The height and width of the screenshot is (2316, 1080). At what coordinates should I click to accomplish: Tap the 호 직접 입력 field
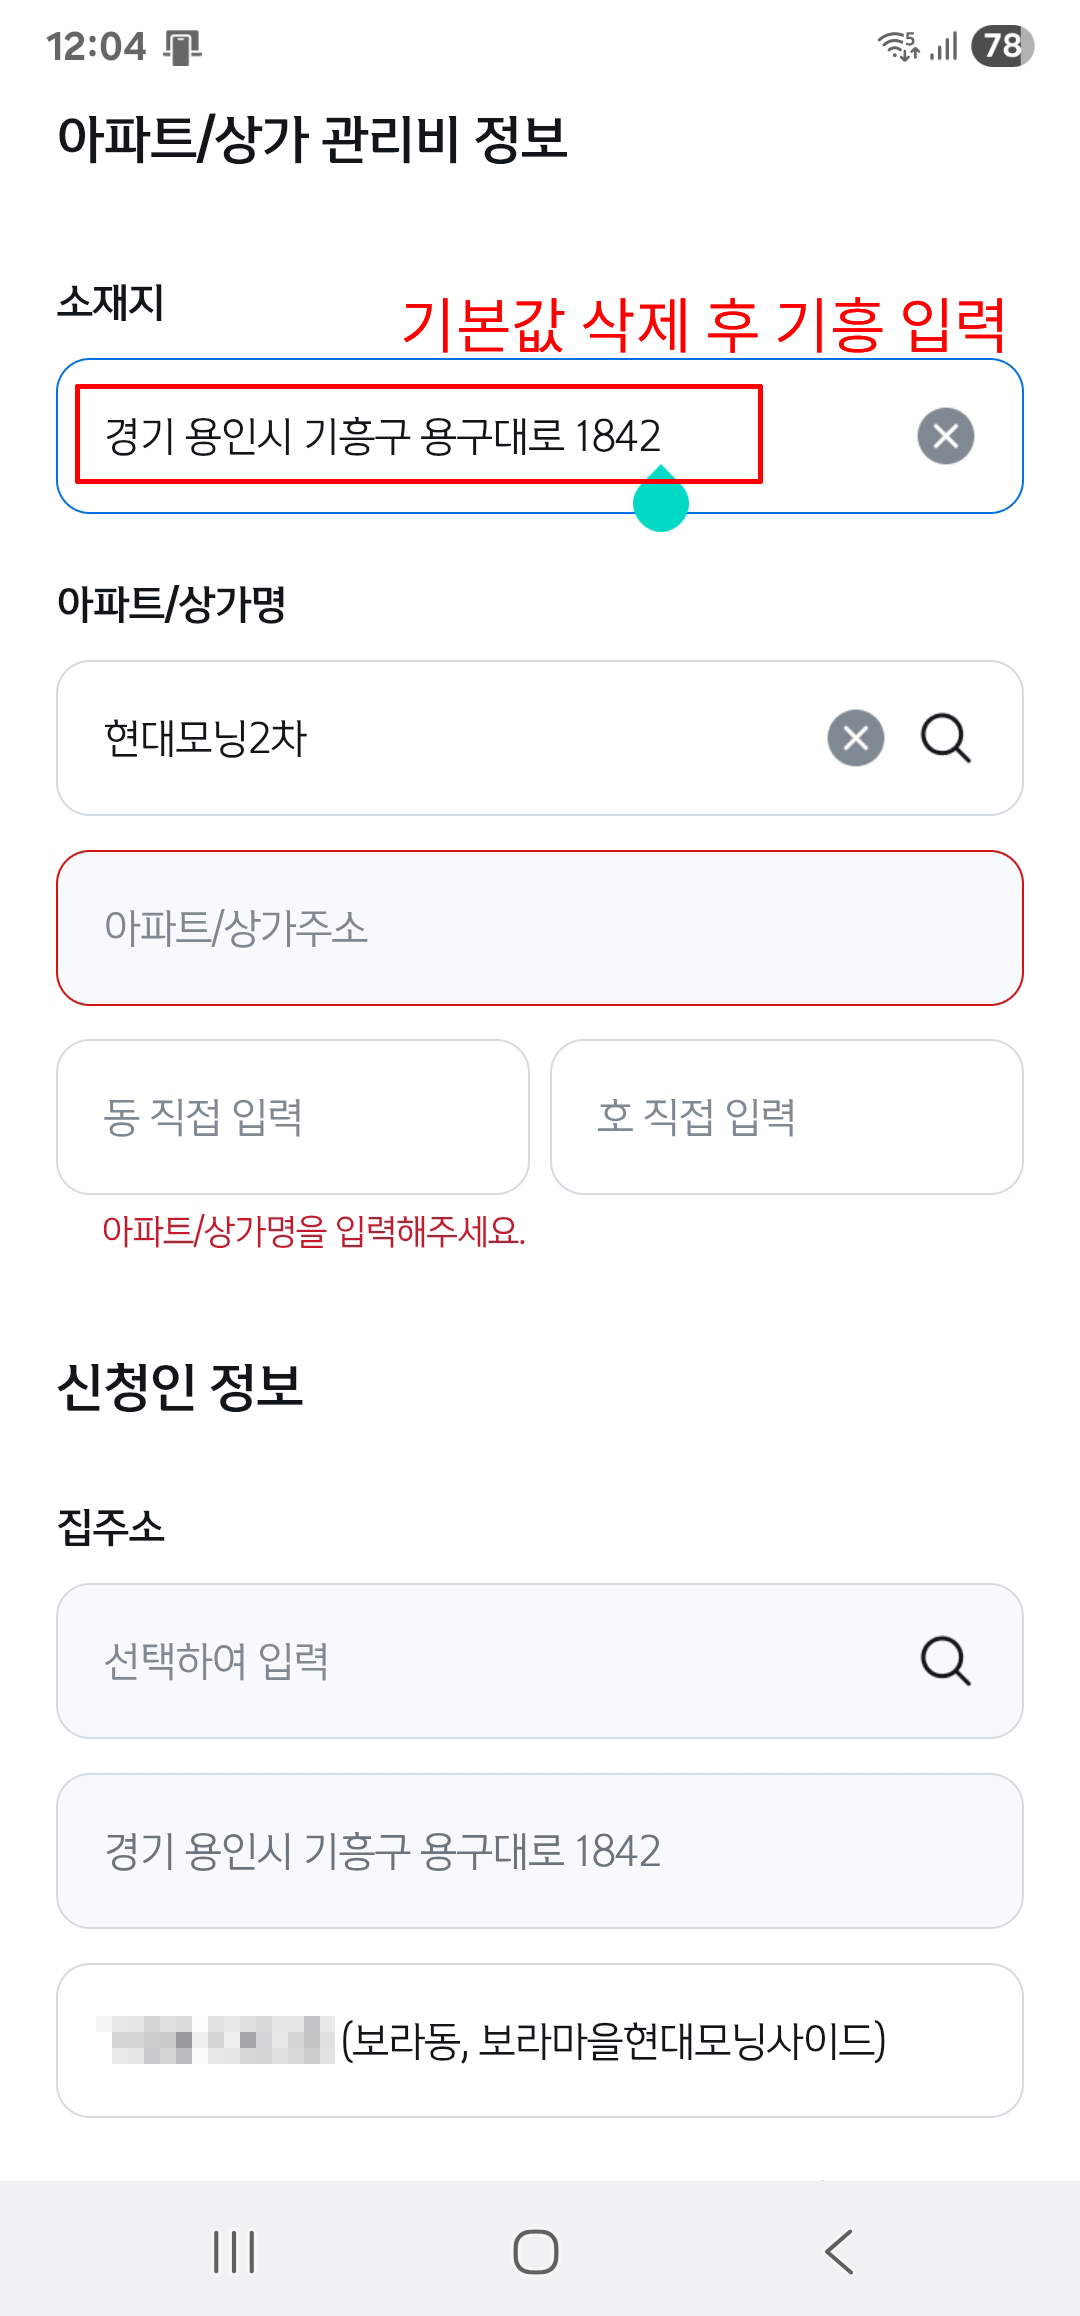(x=786, y=1117)
